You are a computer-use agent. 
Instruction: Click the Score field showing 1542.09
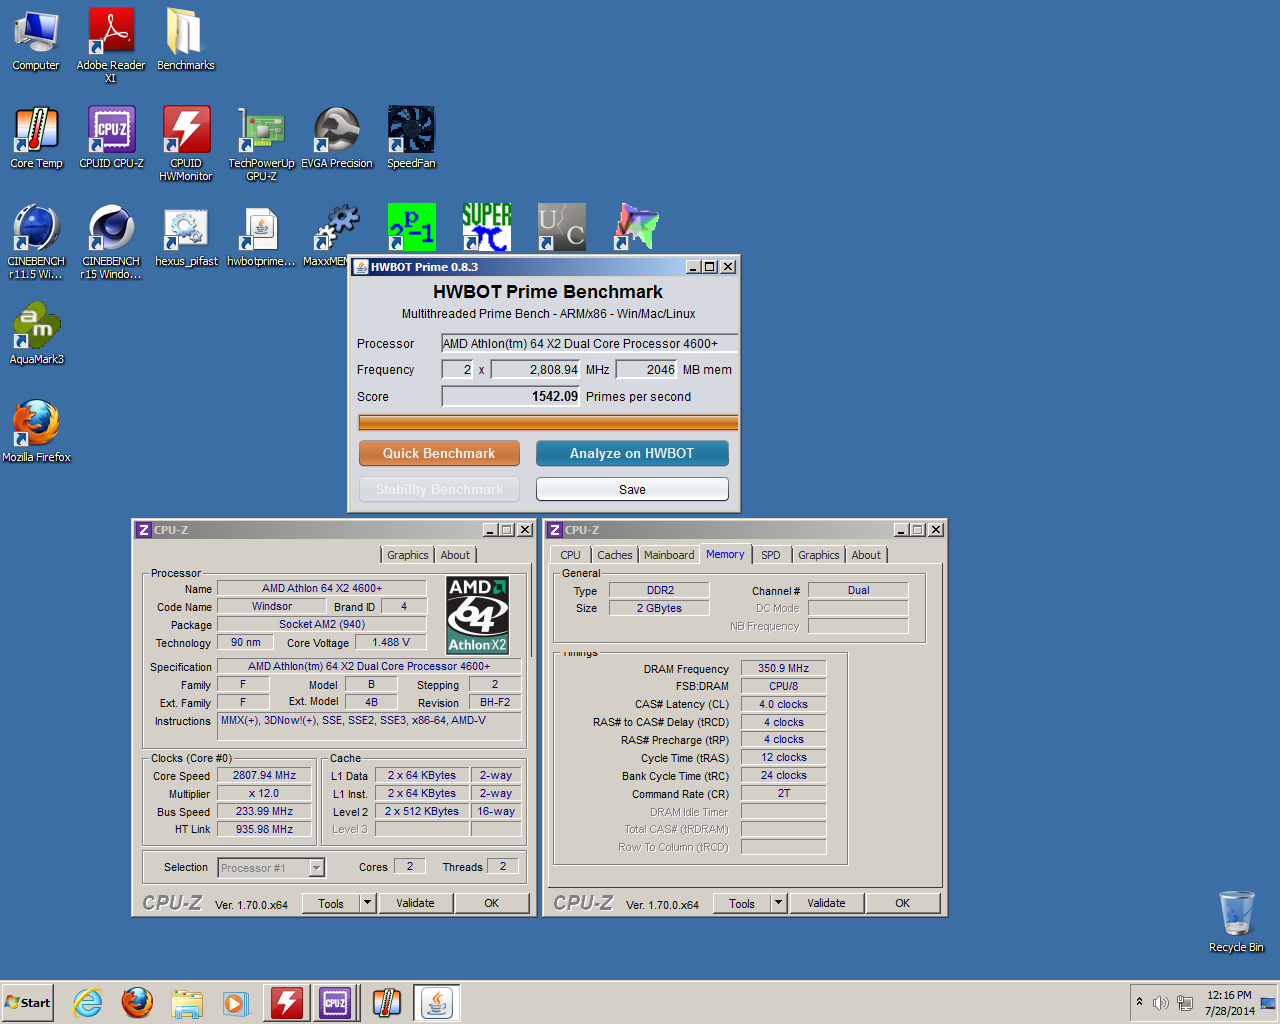click(x=511, y=396)
